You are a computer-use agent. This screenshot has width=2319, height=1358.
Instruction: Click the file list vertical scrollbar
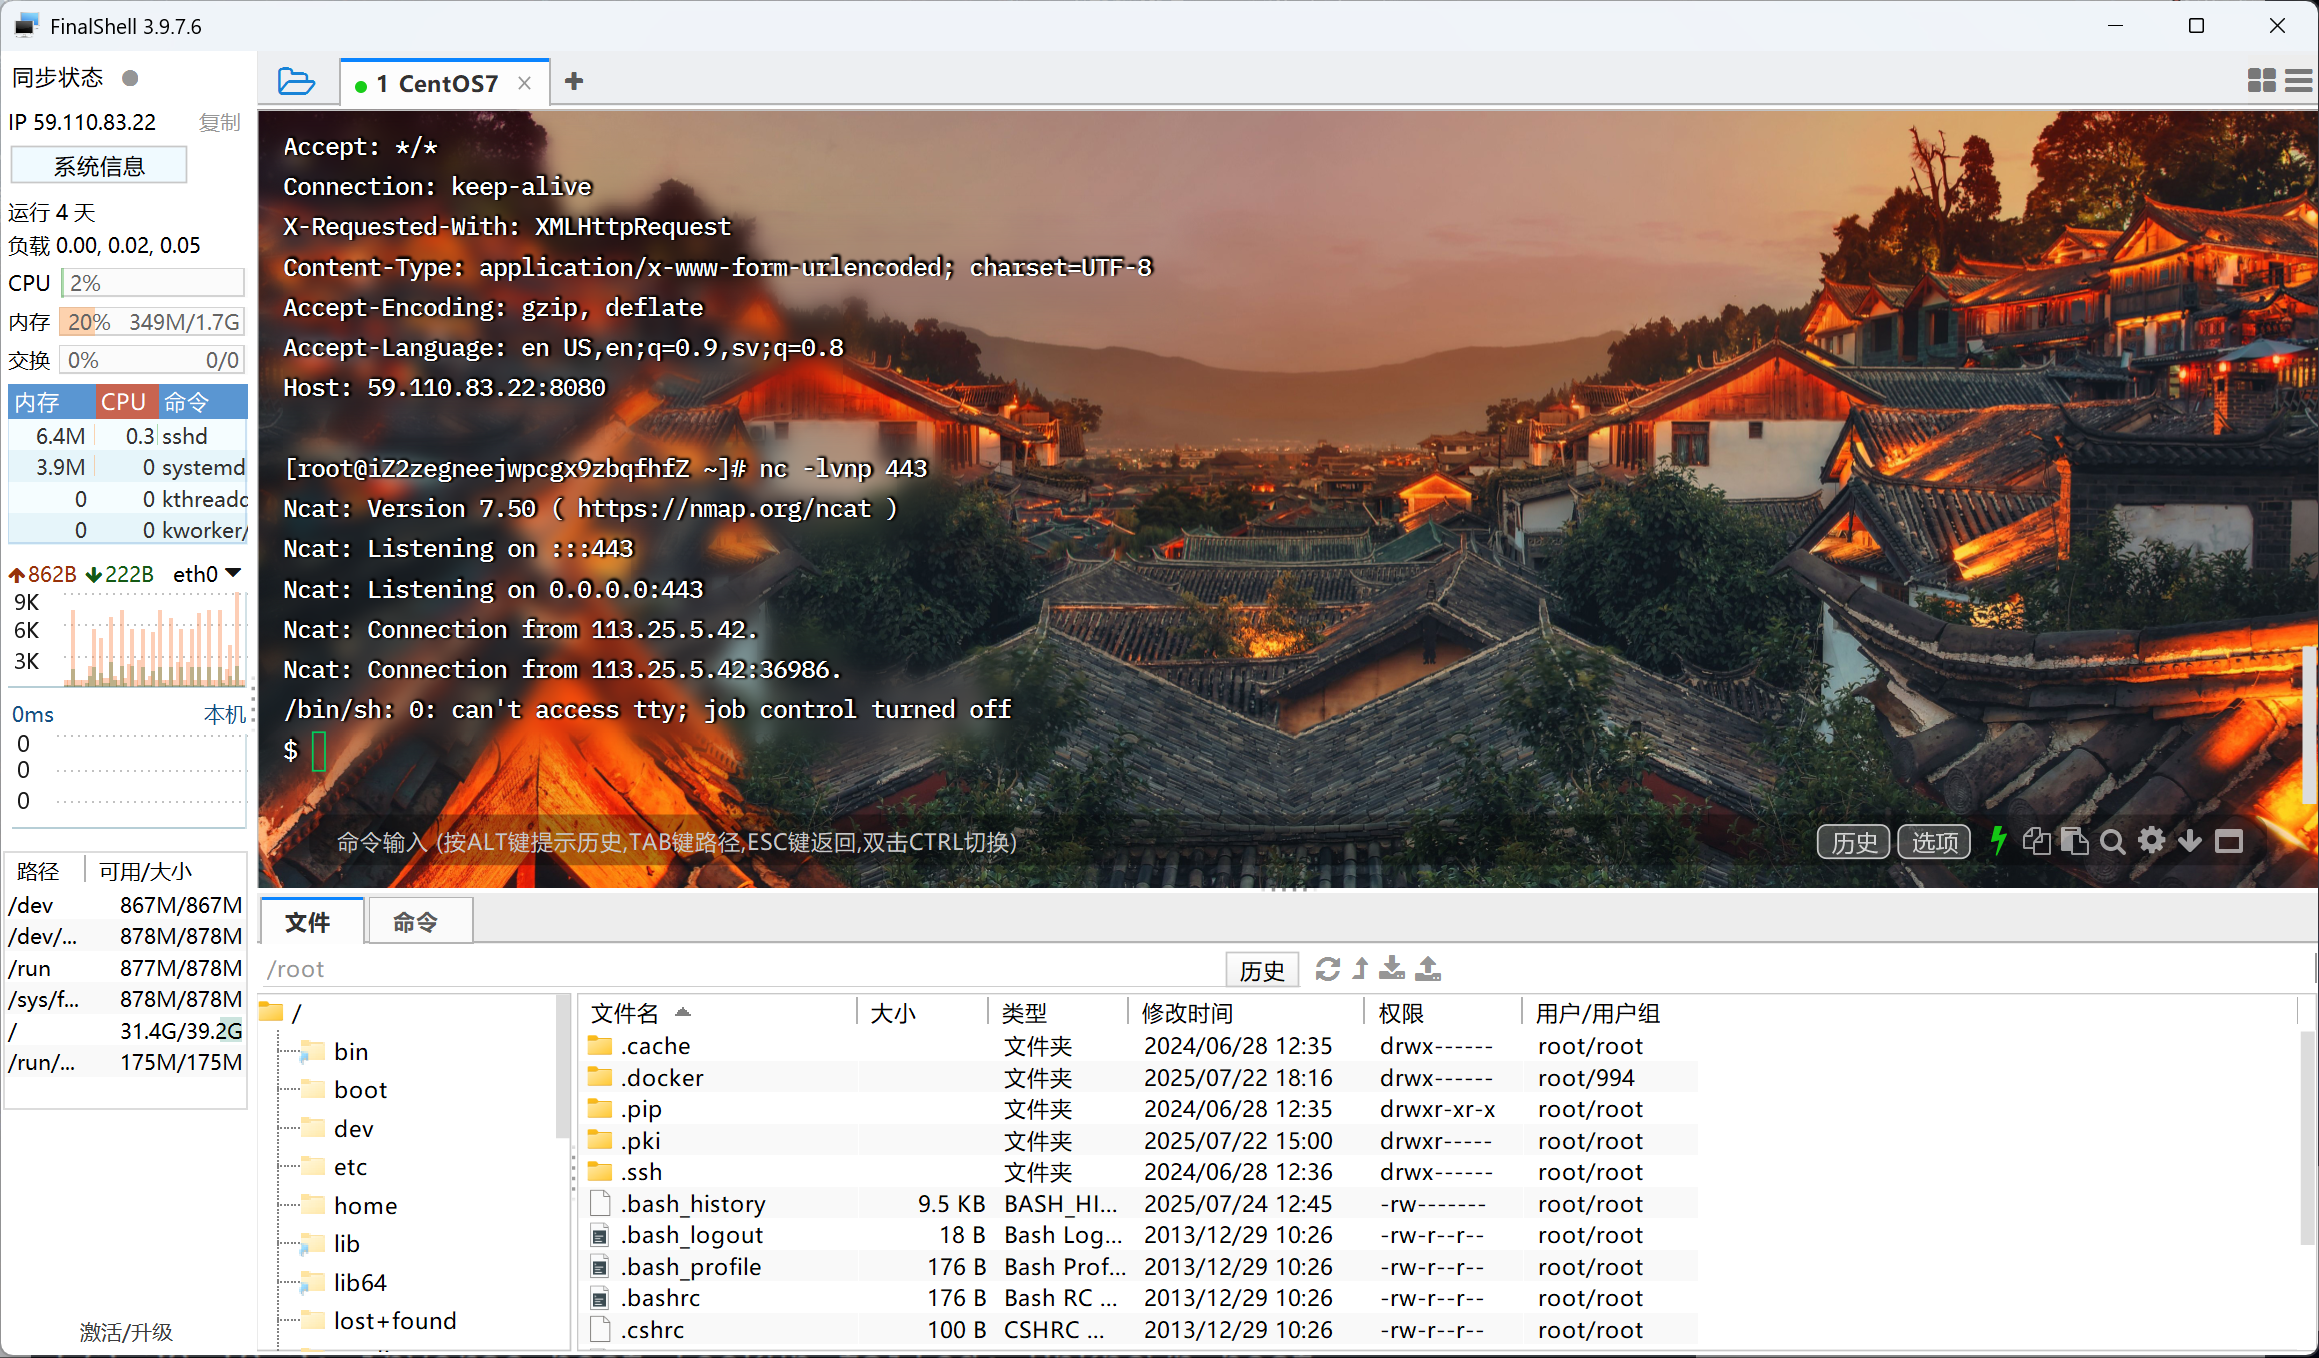click(2309, 1140)
